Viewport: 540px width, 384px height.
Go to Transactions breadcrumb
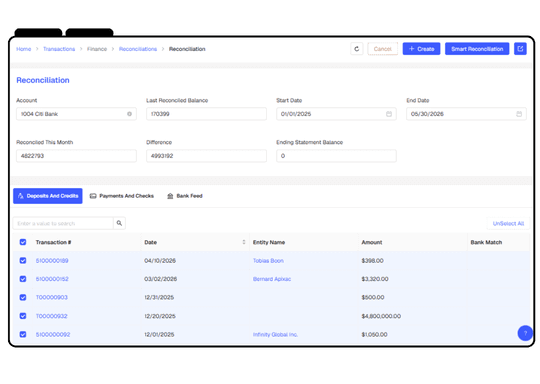[x=59, y=49]
